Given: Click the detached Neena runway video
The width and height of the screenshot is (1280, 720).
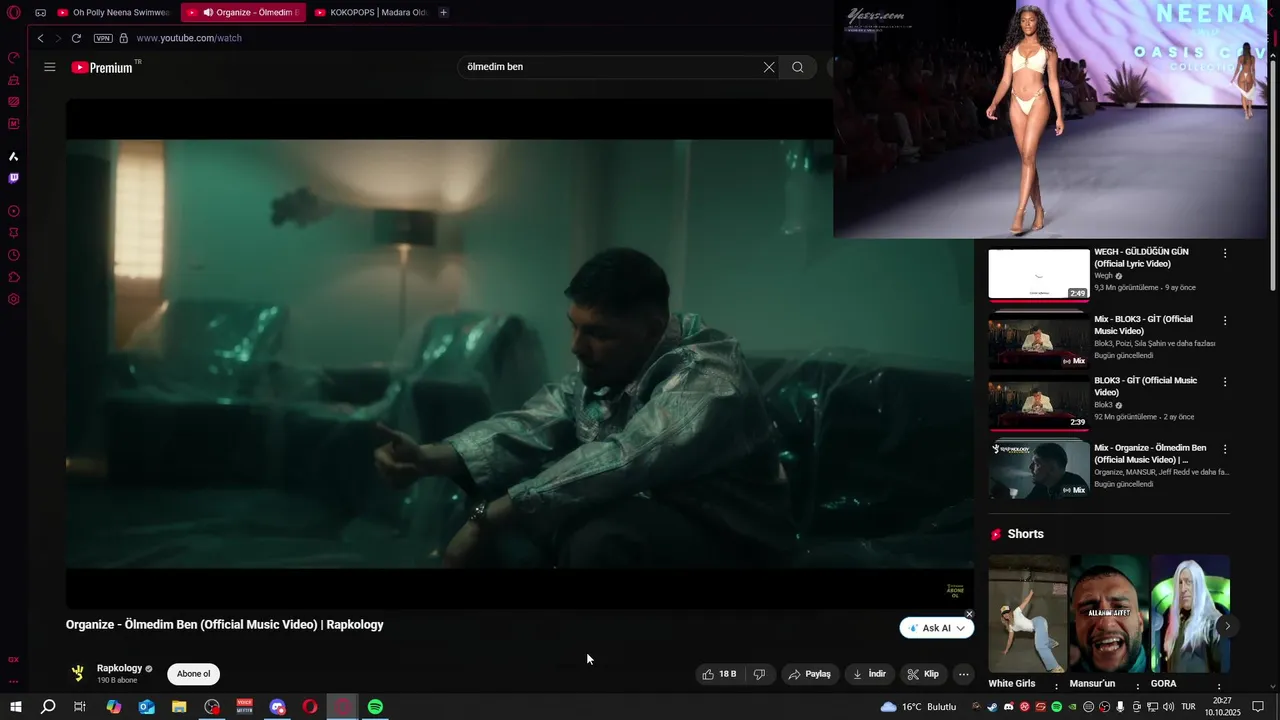Looking at the screenshot, I should [x=1052, y=119].
